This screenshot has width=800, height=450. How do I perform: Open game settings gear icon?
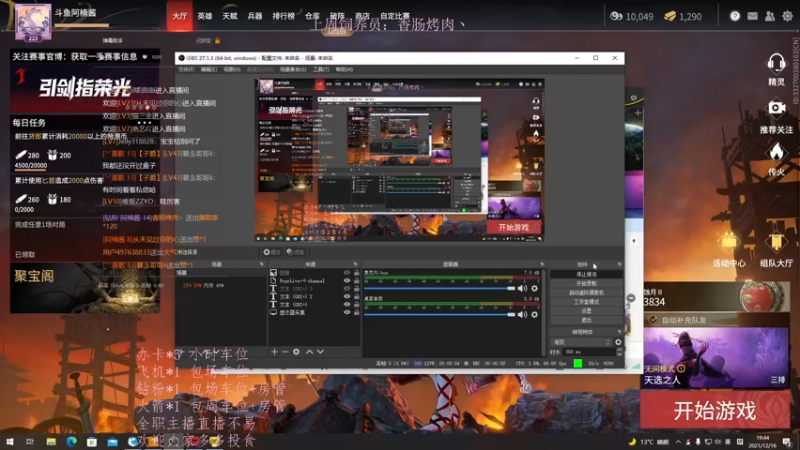[x=787, y=16]
